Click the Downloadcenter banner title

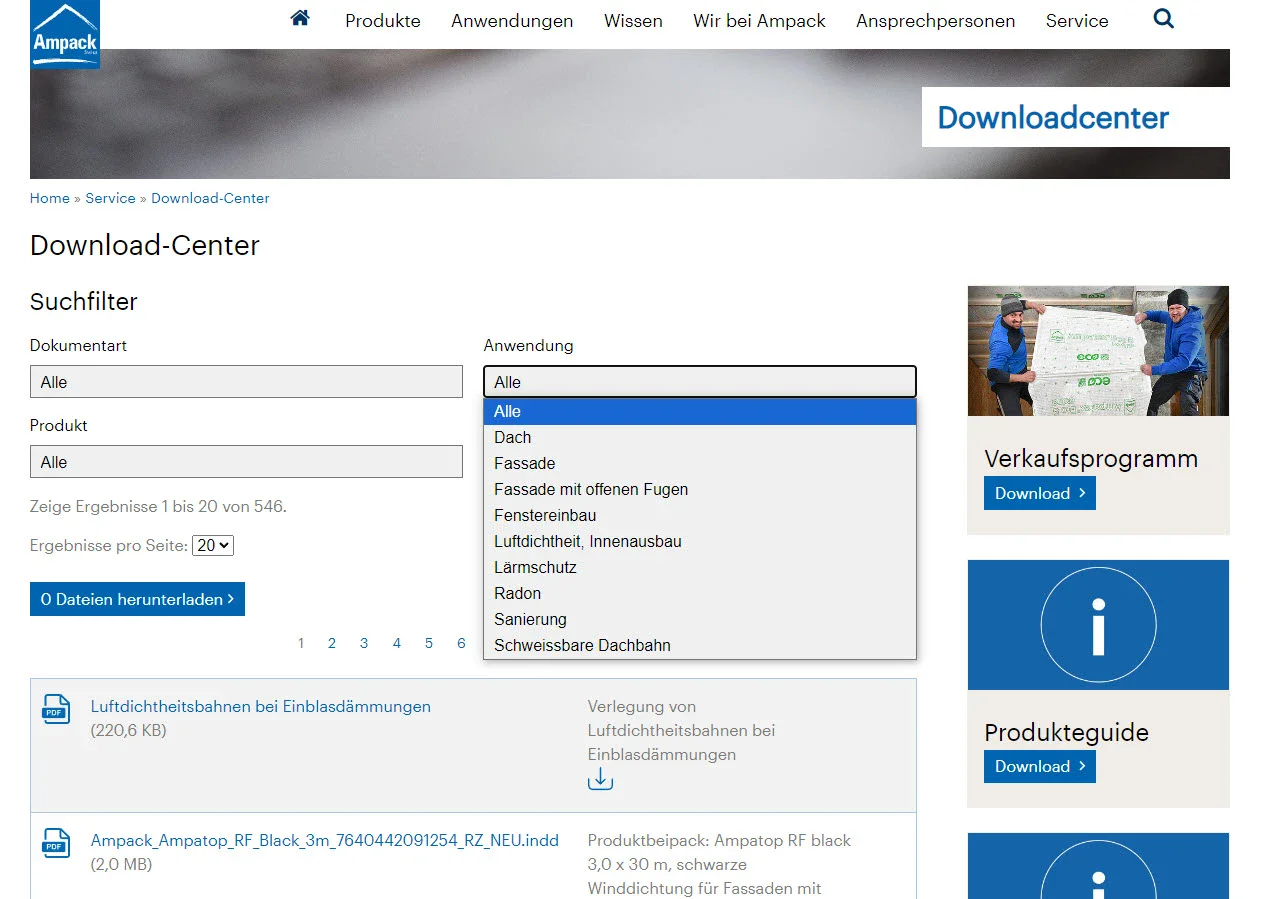click(x=1053, y=117)
